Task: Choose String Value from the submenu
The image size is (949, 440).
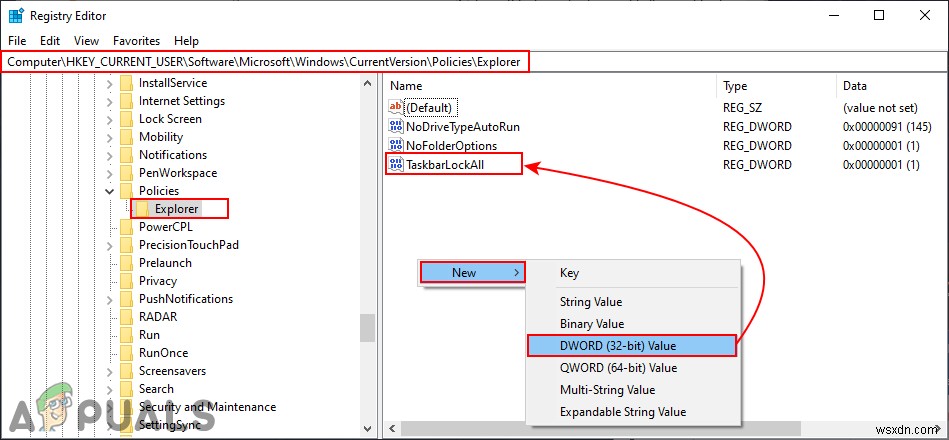Action: tap(632, 302)
